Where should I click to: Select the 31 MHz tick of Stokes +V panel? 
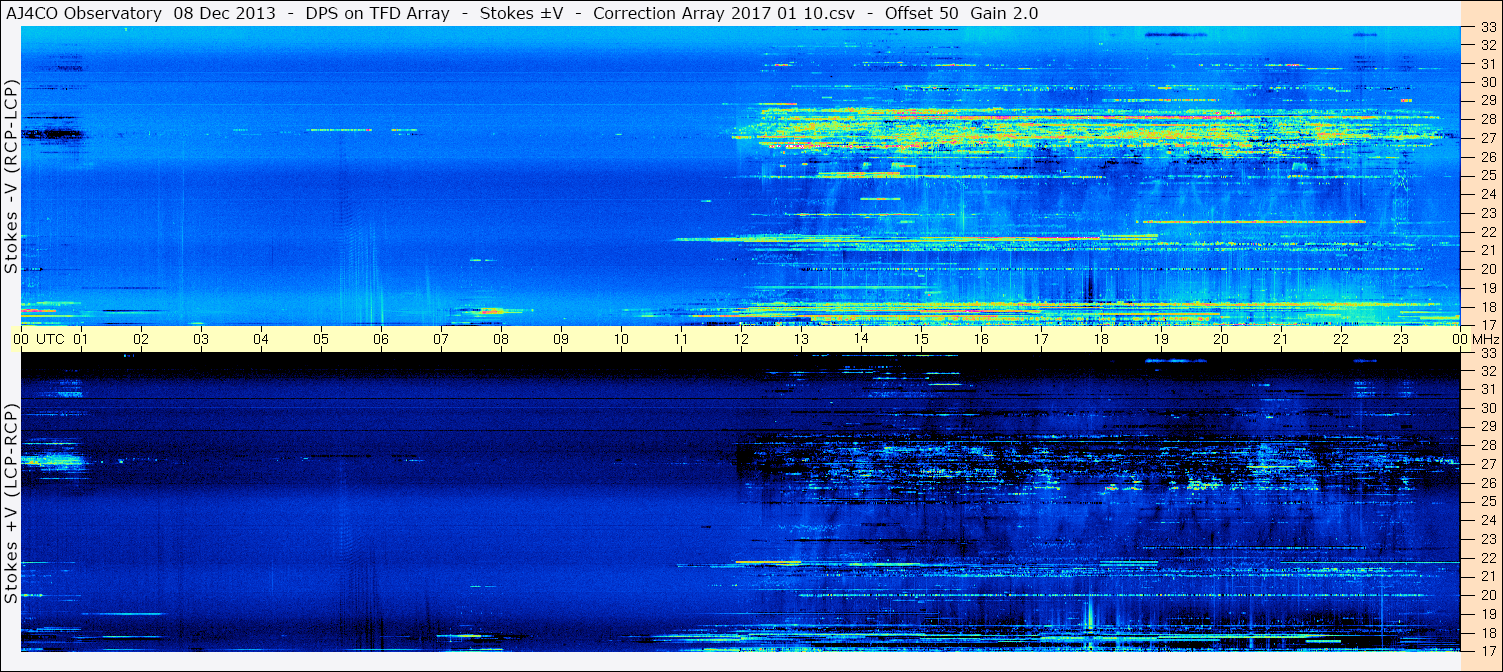click(1487, 389)
